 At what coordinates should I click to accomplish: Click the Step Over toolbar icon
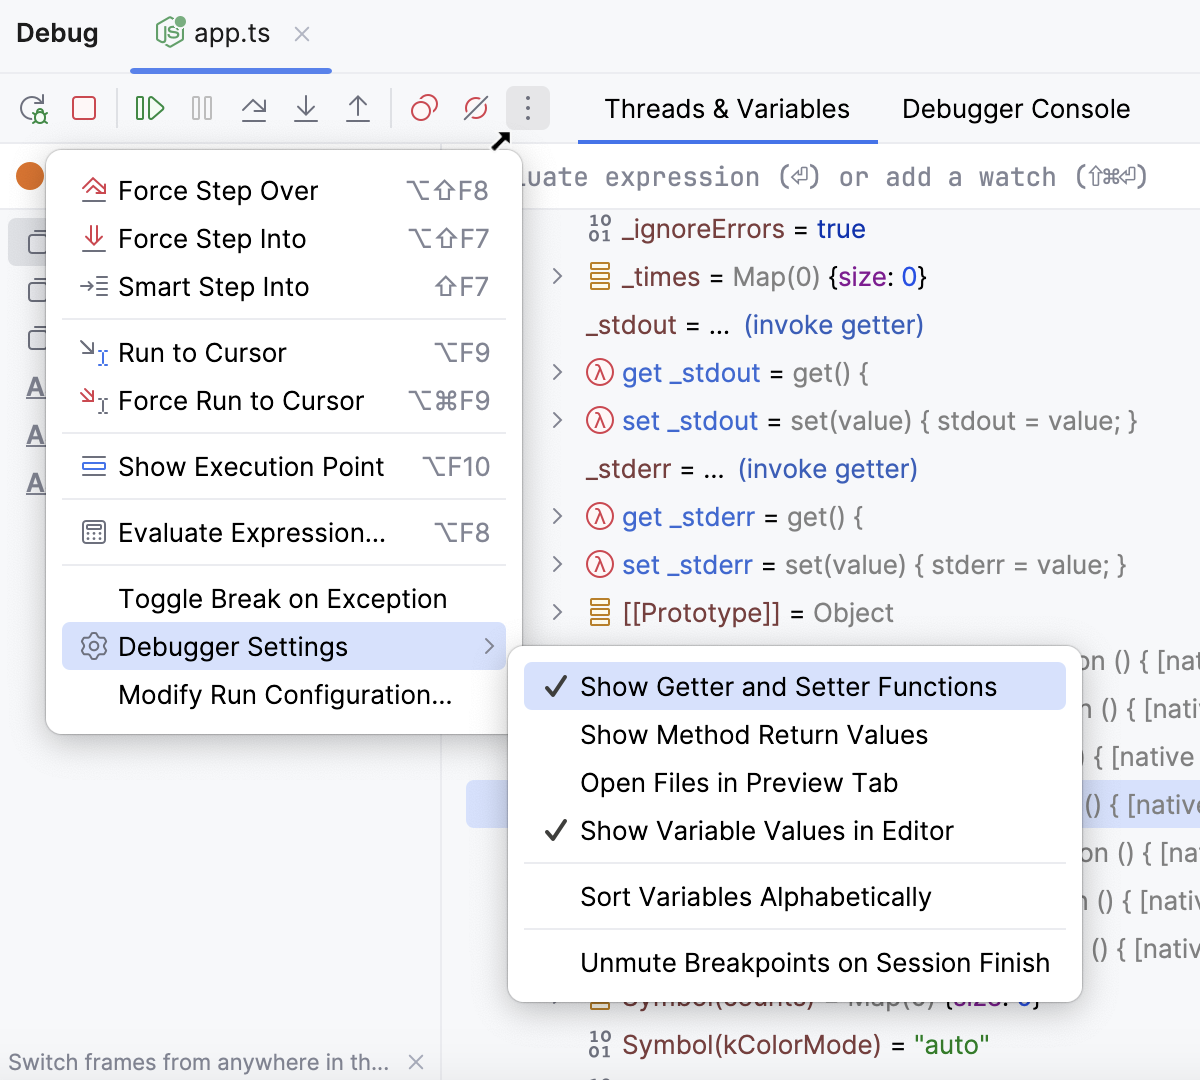[254, 108]
